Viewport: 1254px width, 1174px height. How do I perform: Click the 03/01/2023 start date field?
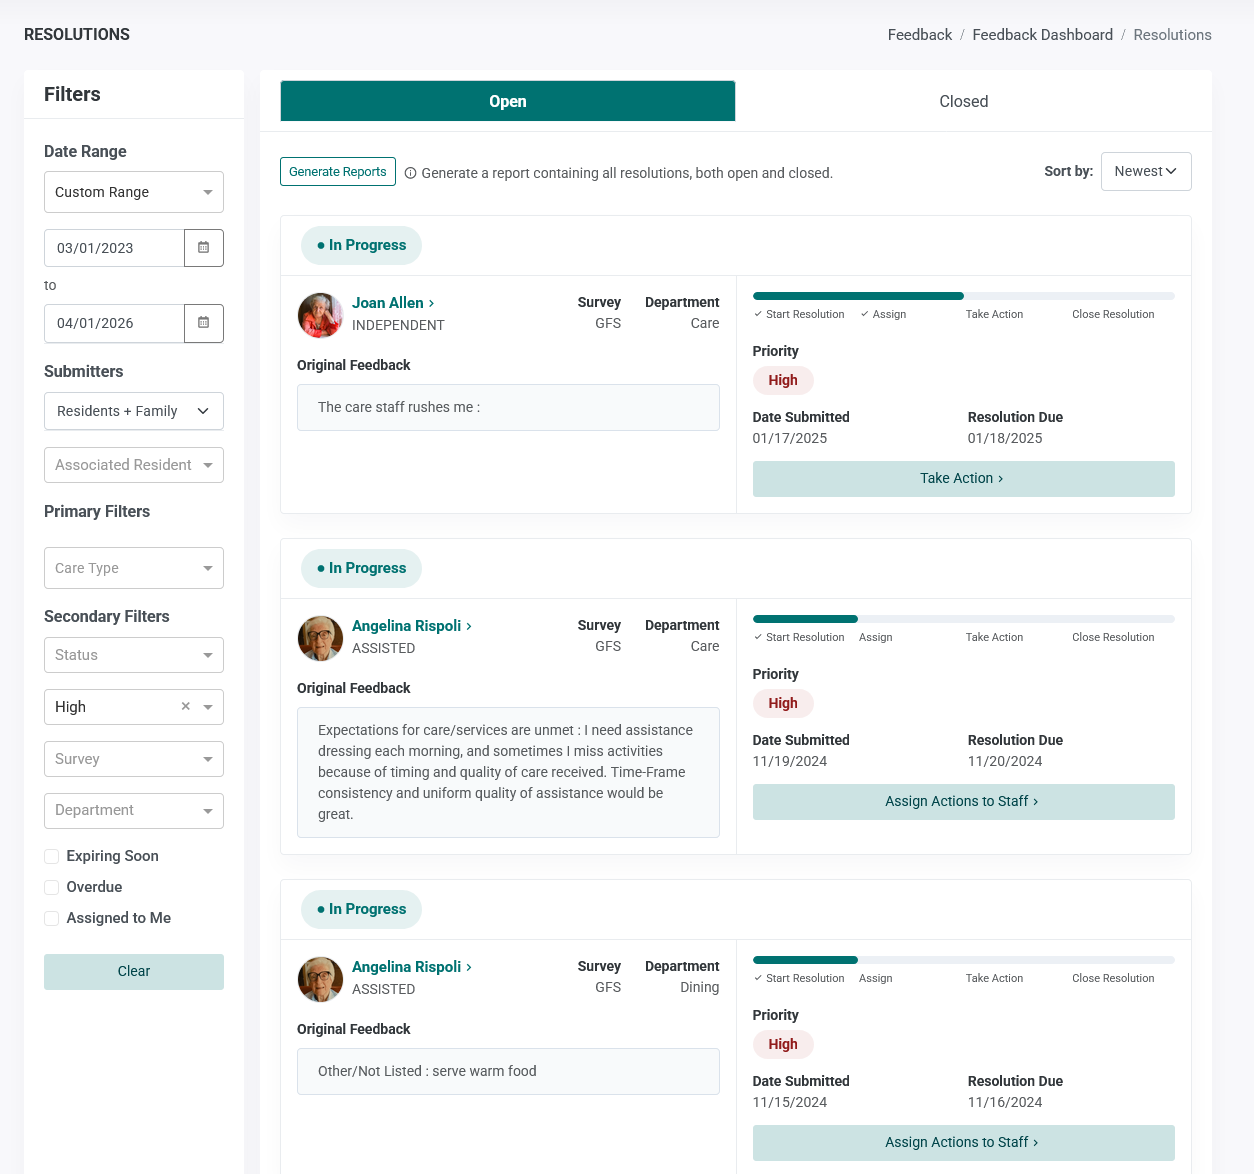pos(114,248)
